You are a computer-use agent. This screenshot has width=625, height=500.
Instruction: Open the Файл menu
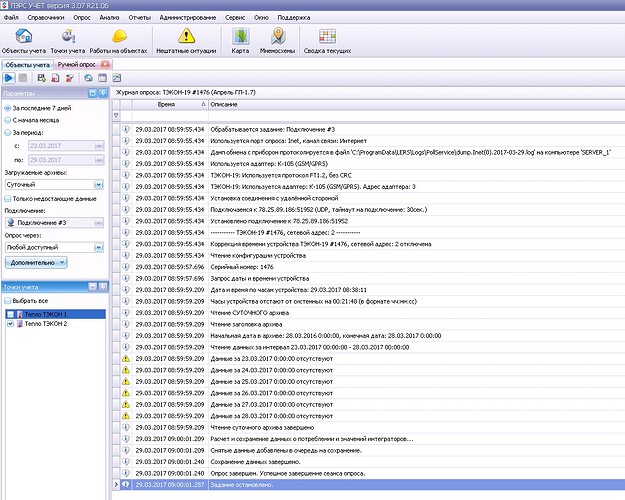[11, 18]
